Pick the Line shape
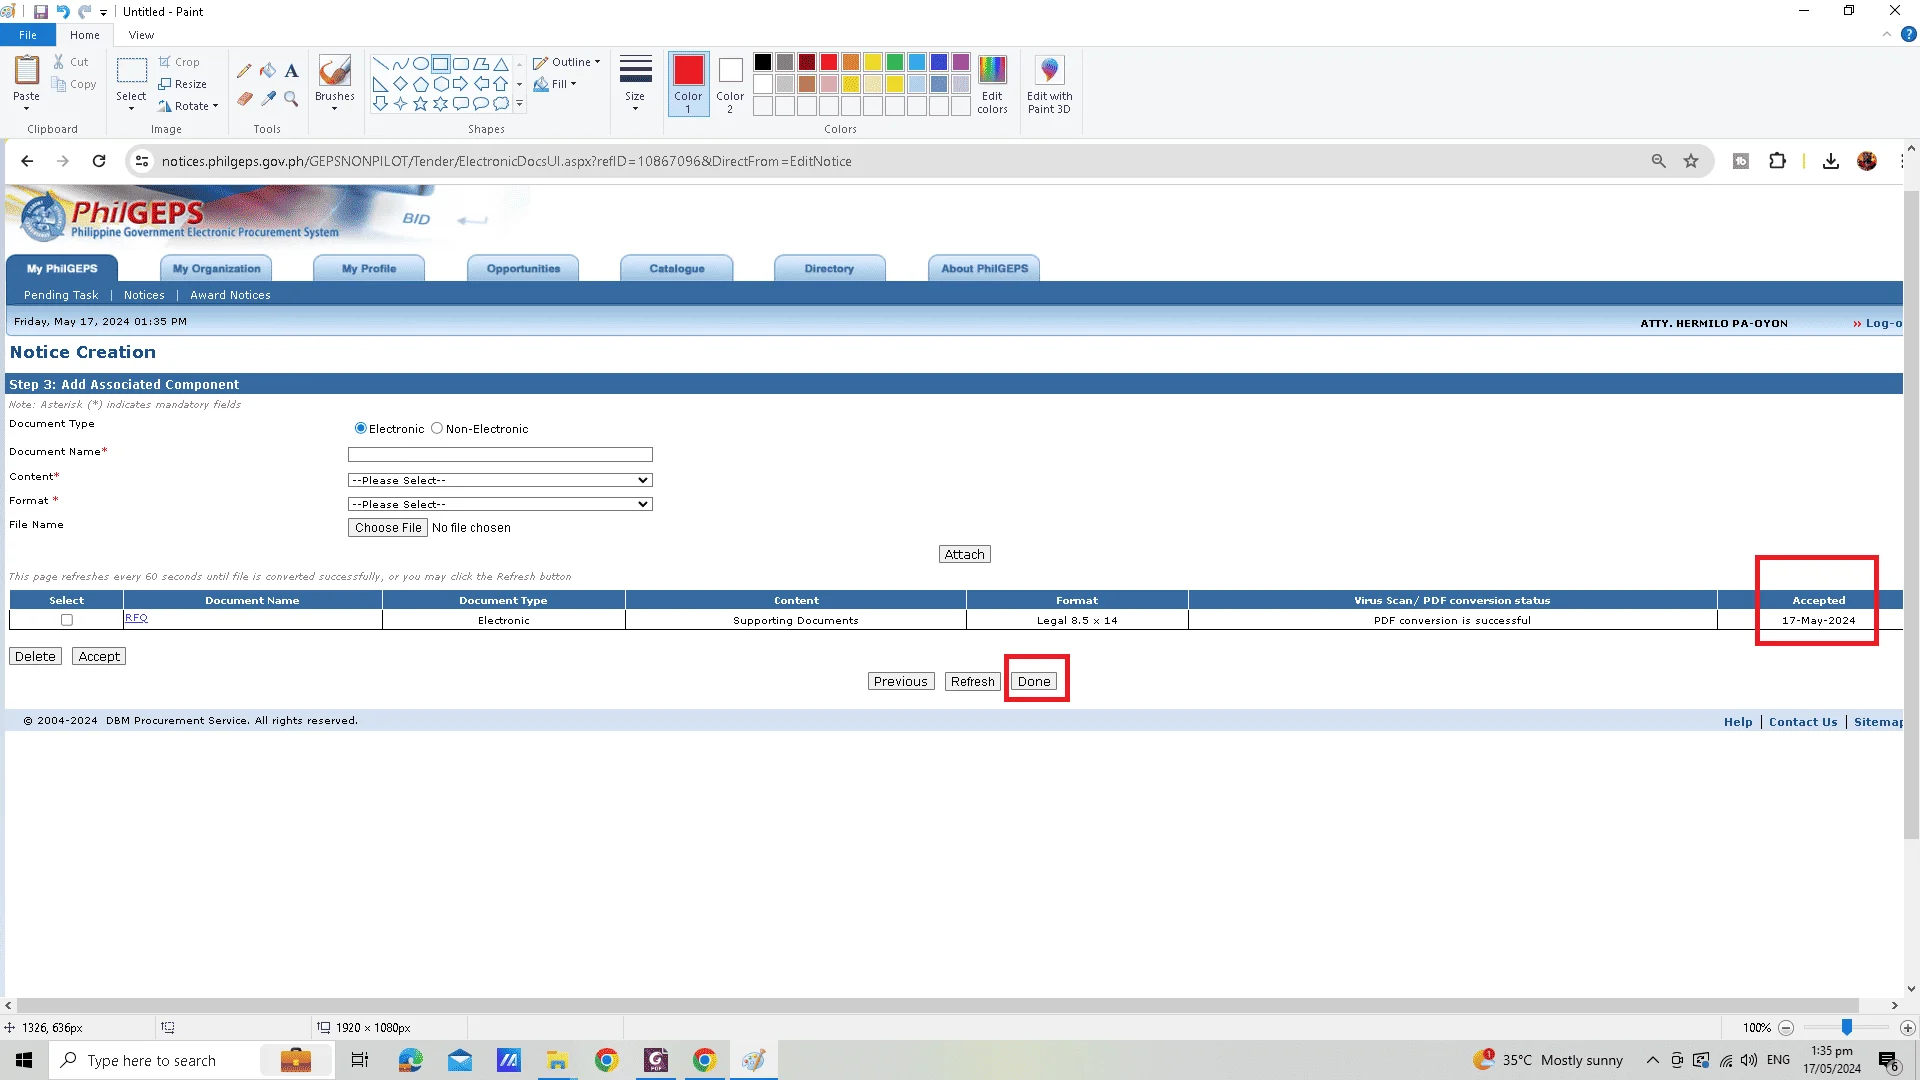The width and height of the screenshot is (1920, 1080). pos(381,63)
